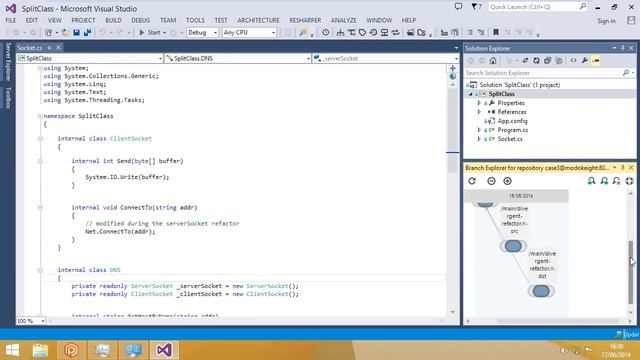
Task: Open the Server Explorer side tab
Action: pyautogui.click(x=8, y=61)
